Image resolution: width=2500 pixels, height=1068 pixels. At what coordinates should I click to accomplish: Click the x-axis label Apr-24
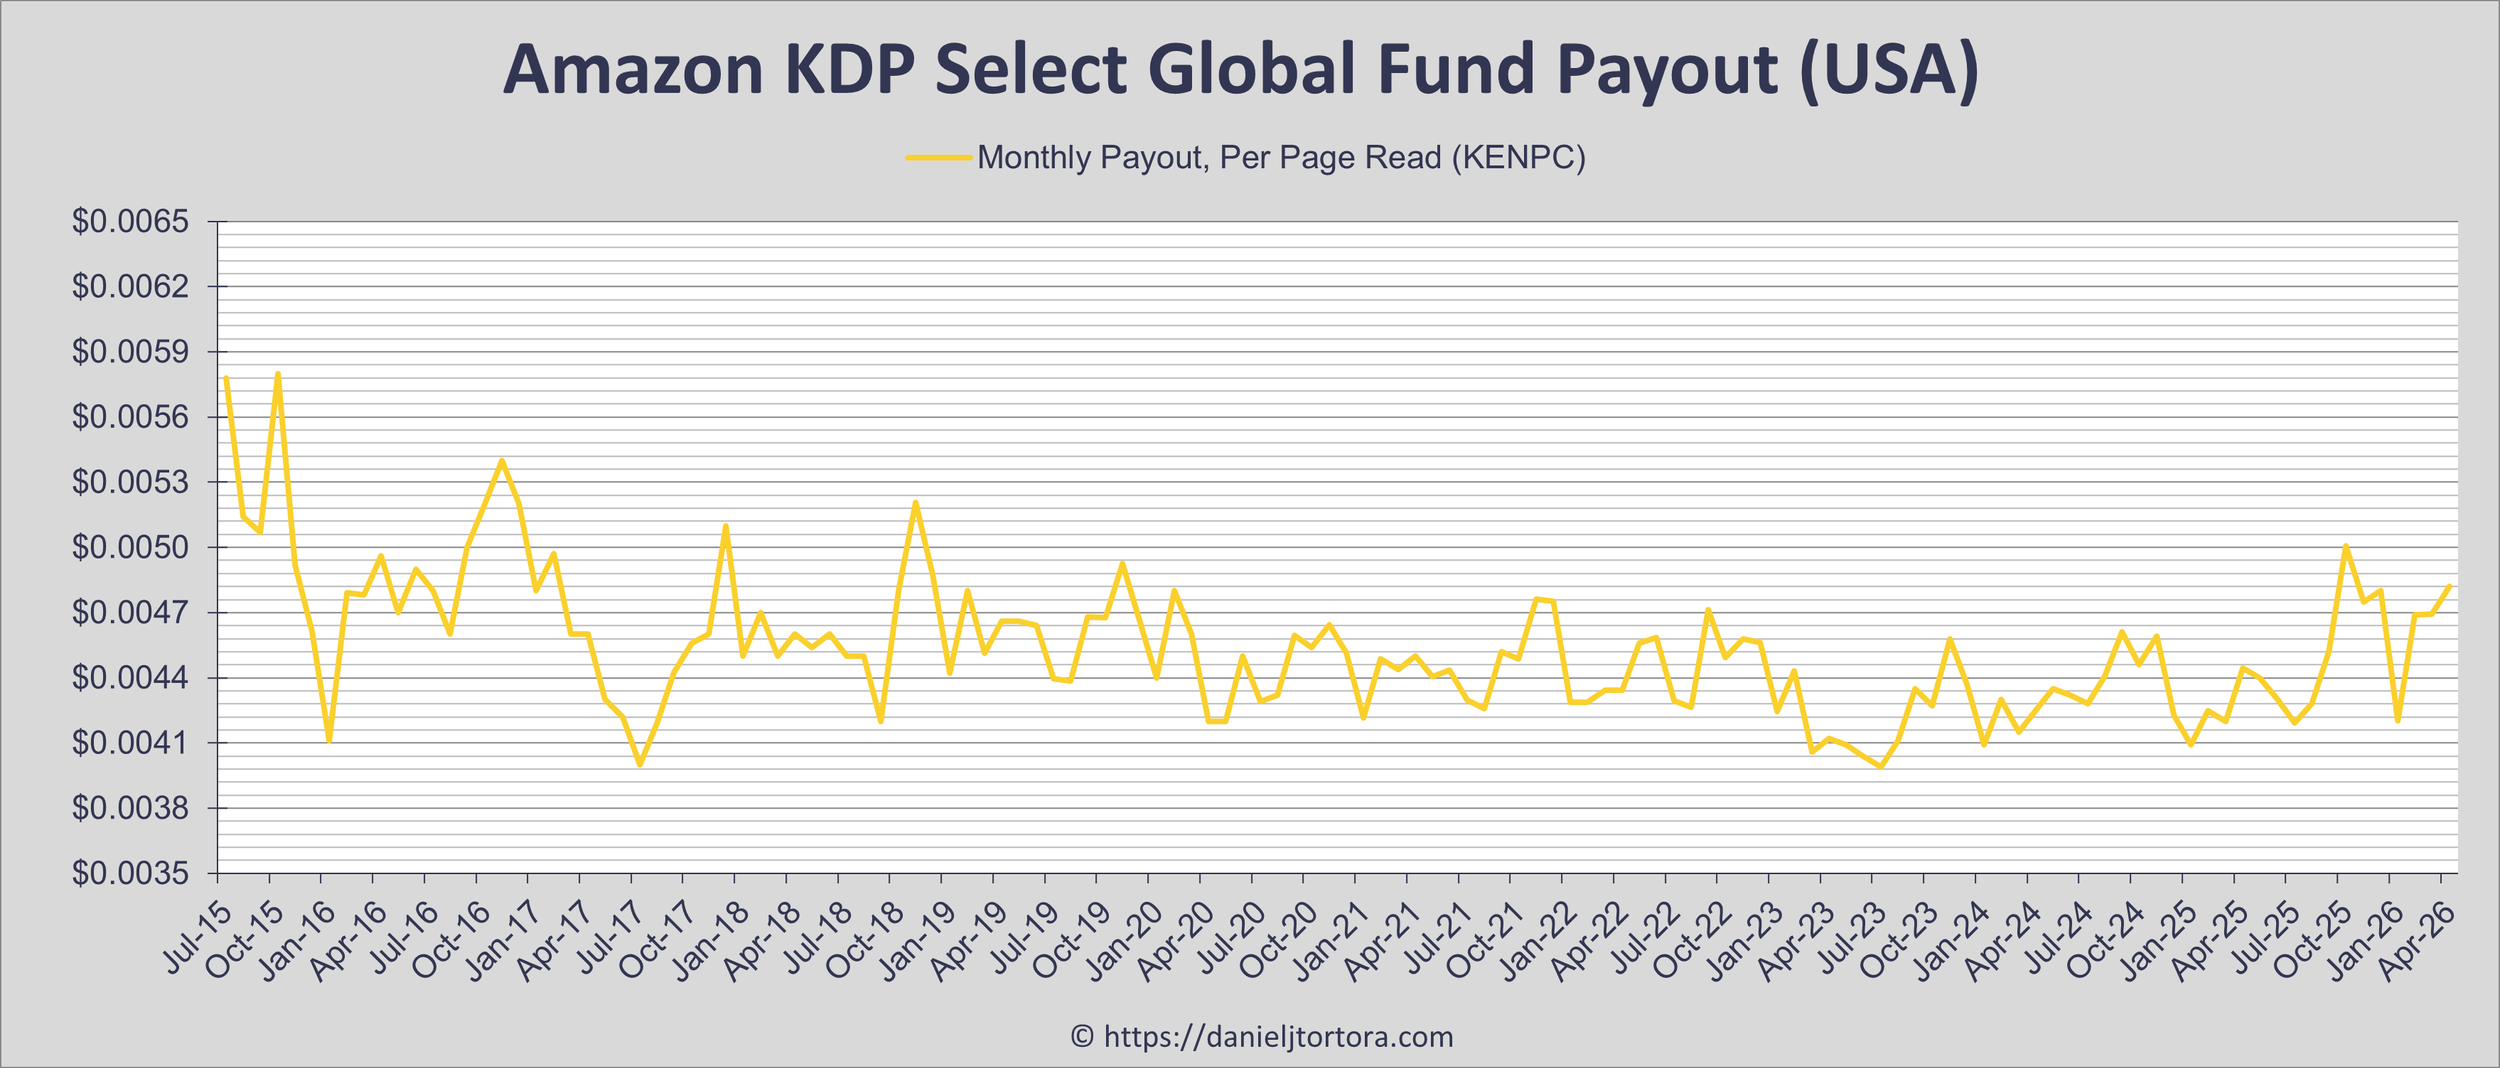pos(2004,941)
